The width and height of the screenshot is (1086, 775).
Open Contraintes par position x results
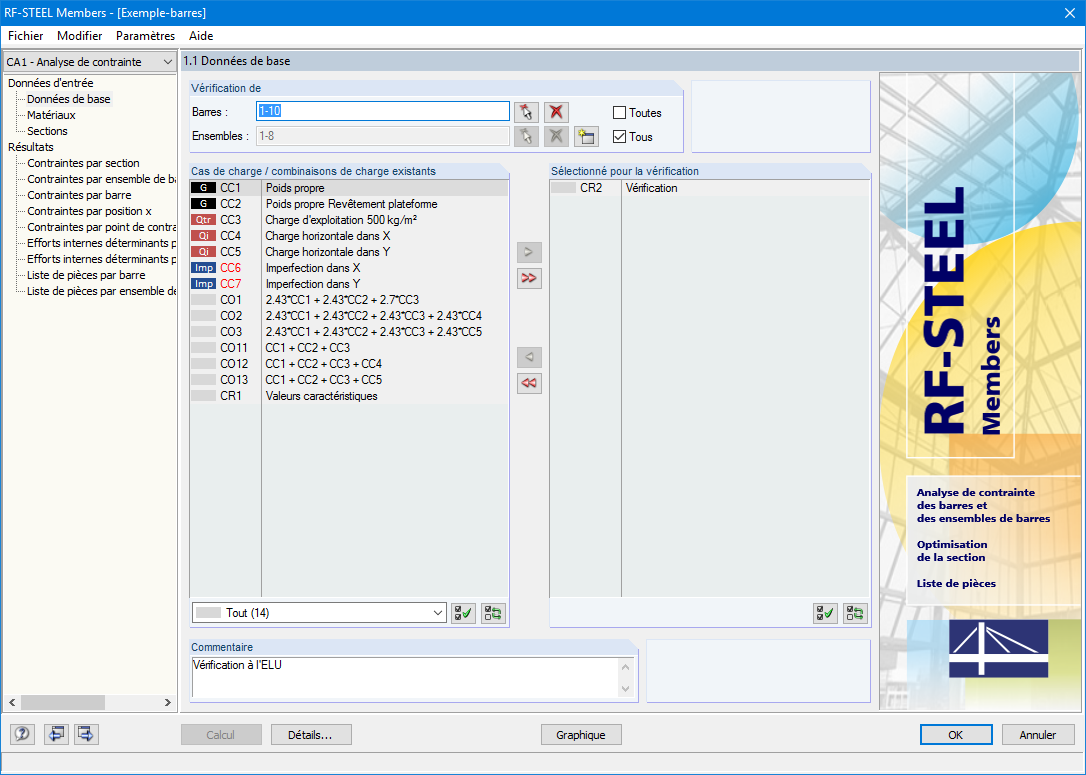pos(89,211)
